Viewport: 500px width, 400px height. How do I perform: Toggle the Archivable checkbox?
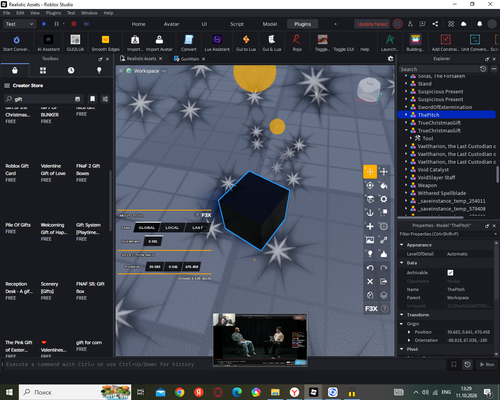(x=450, y=273)
